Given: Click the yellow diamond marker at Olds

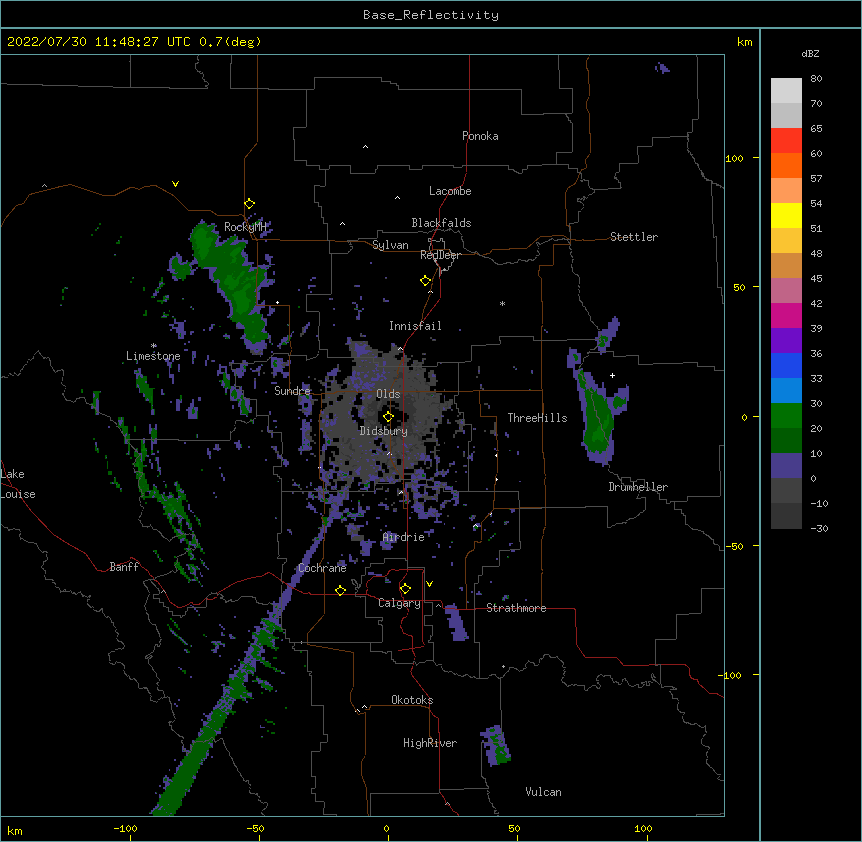Looking at the screenshot, I should coord(388,417).
